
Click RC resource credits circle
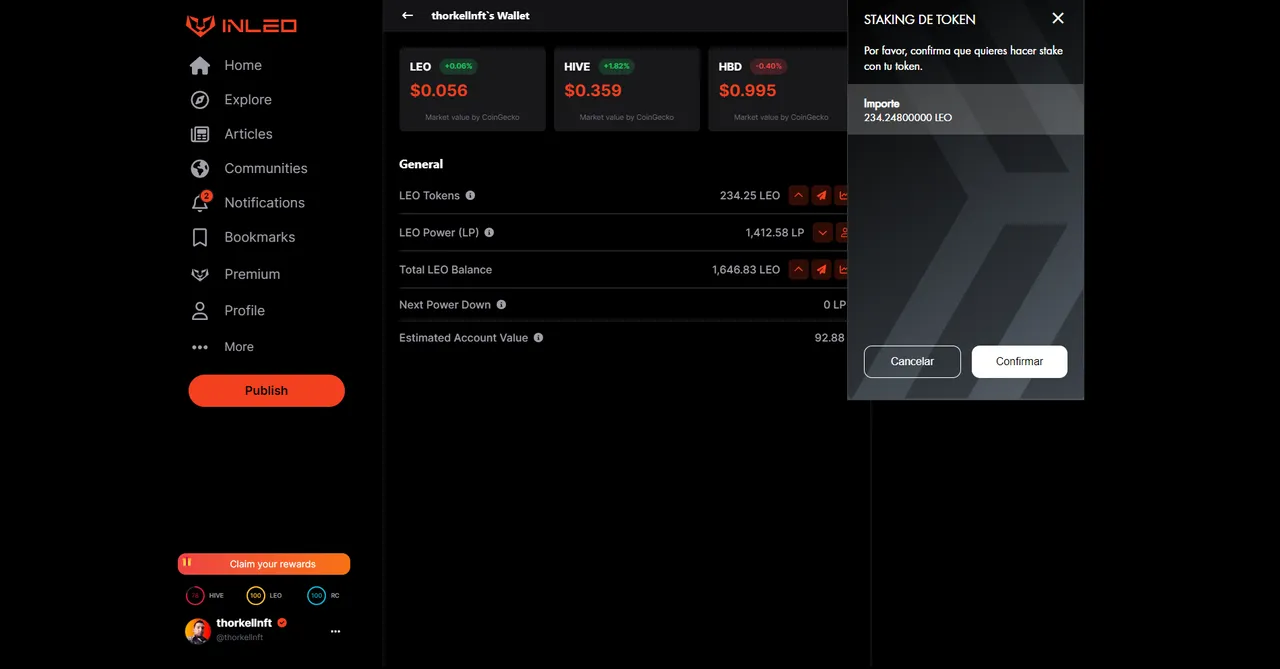(x=316, y=596)
